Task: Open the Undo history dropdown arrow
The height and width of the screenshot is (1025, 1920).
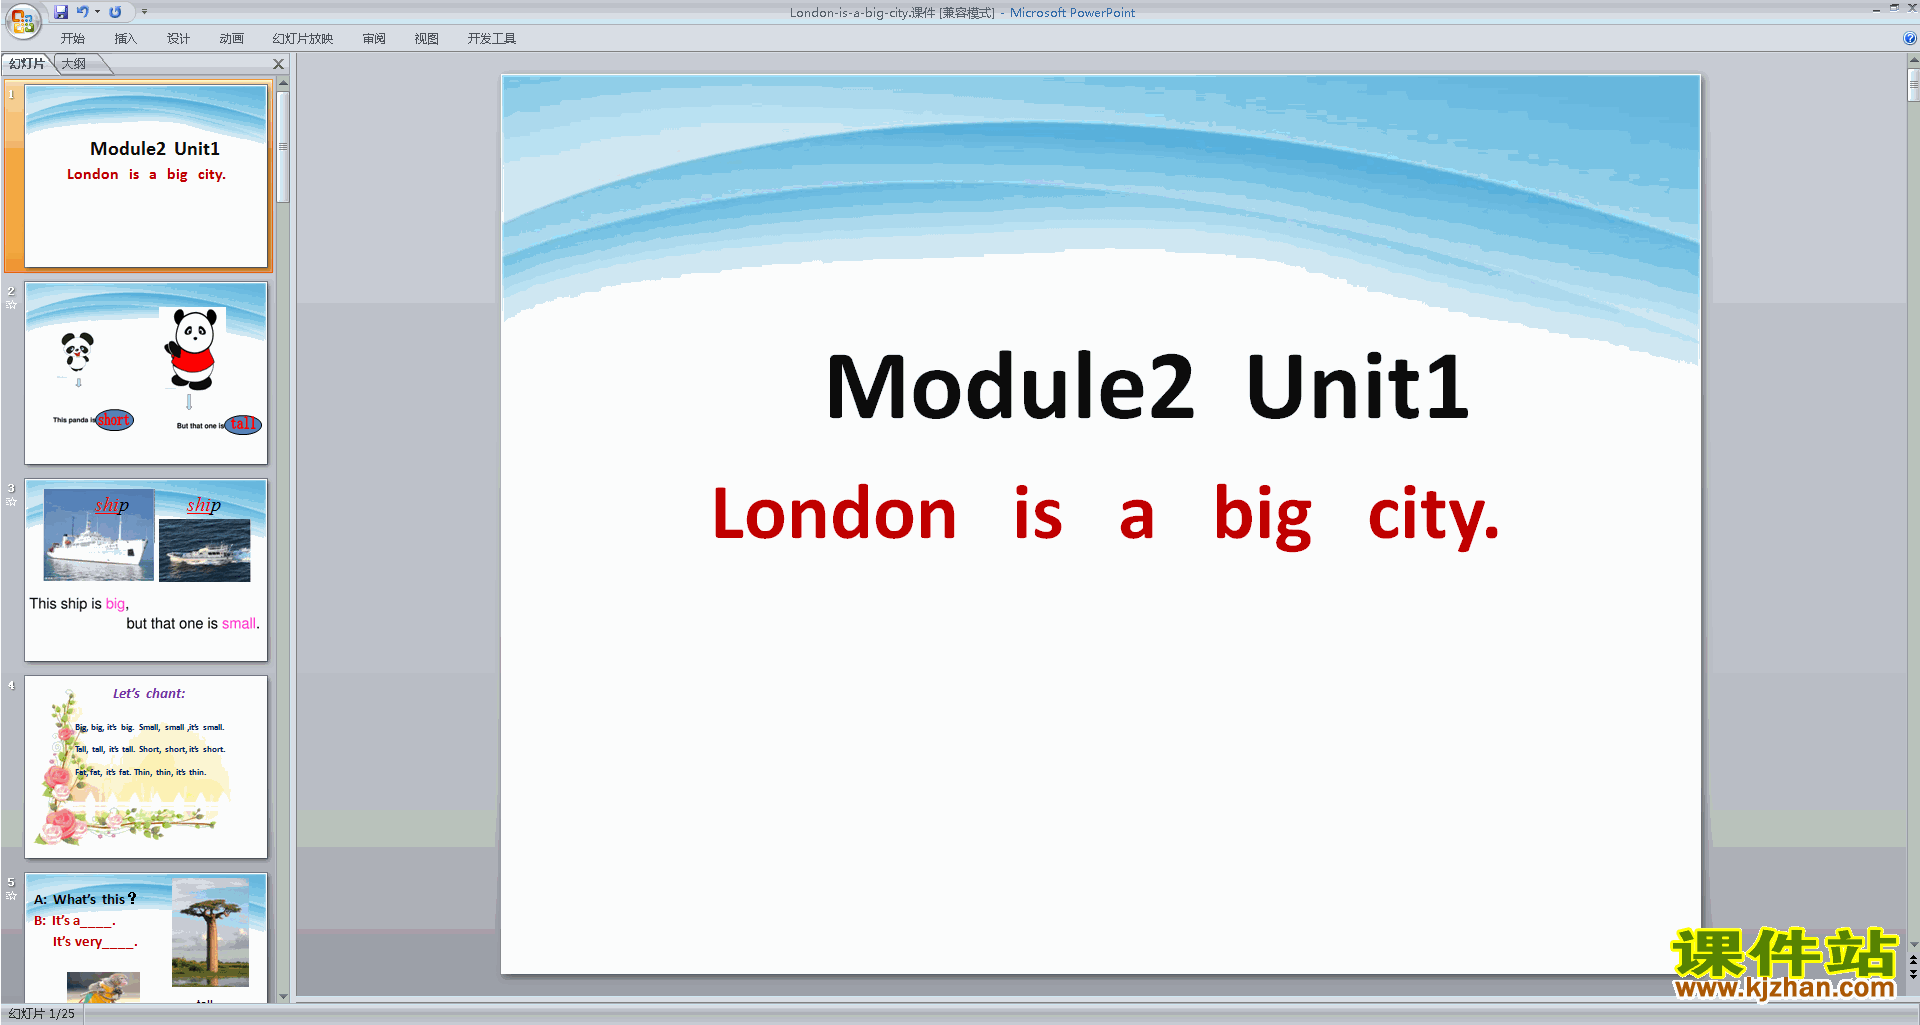Action: 97,12
